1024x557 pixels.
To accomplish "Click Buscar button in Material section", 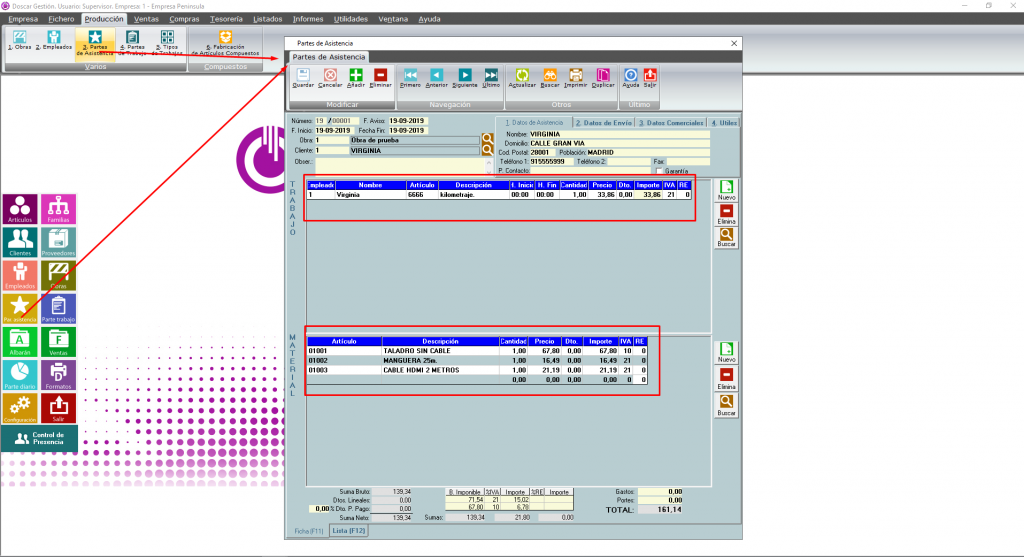I will (726, 406).
